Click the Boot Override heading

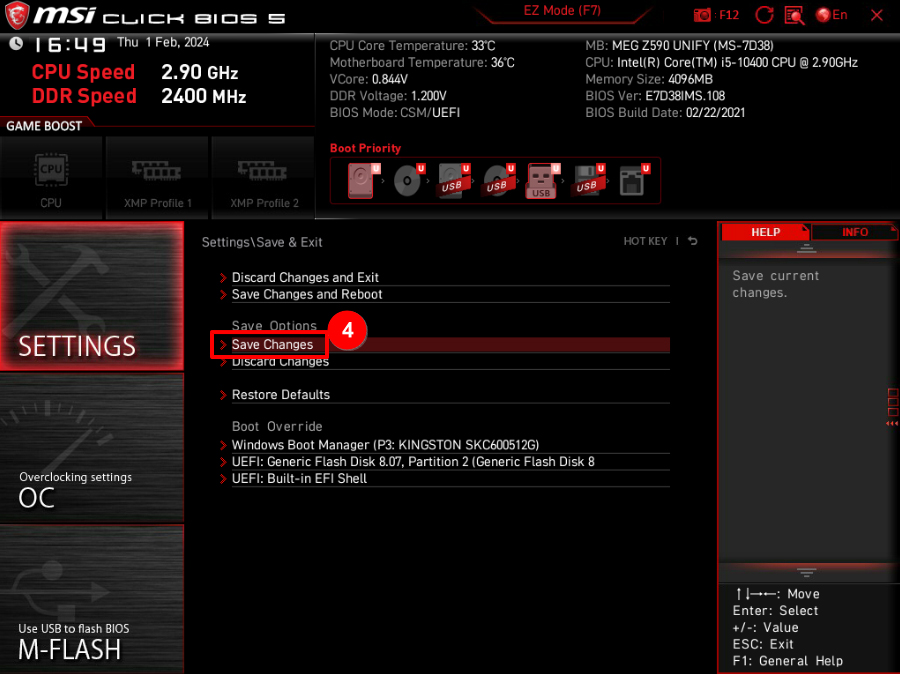pos(277,427)
